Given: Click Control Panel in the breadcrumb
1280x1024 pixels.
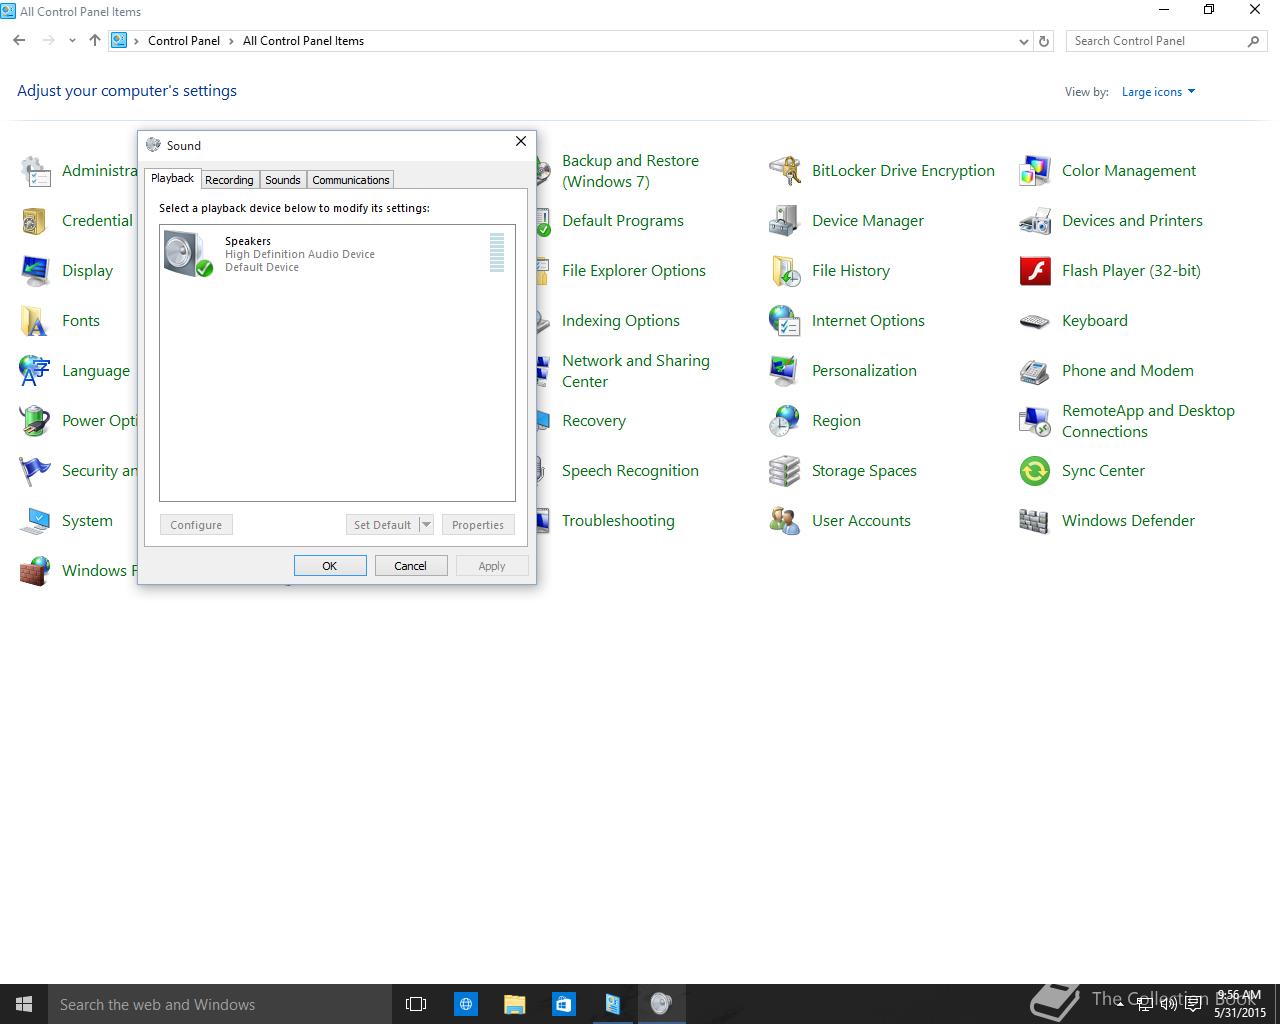Looking at the screenshot, I should click(184, 41).
